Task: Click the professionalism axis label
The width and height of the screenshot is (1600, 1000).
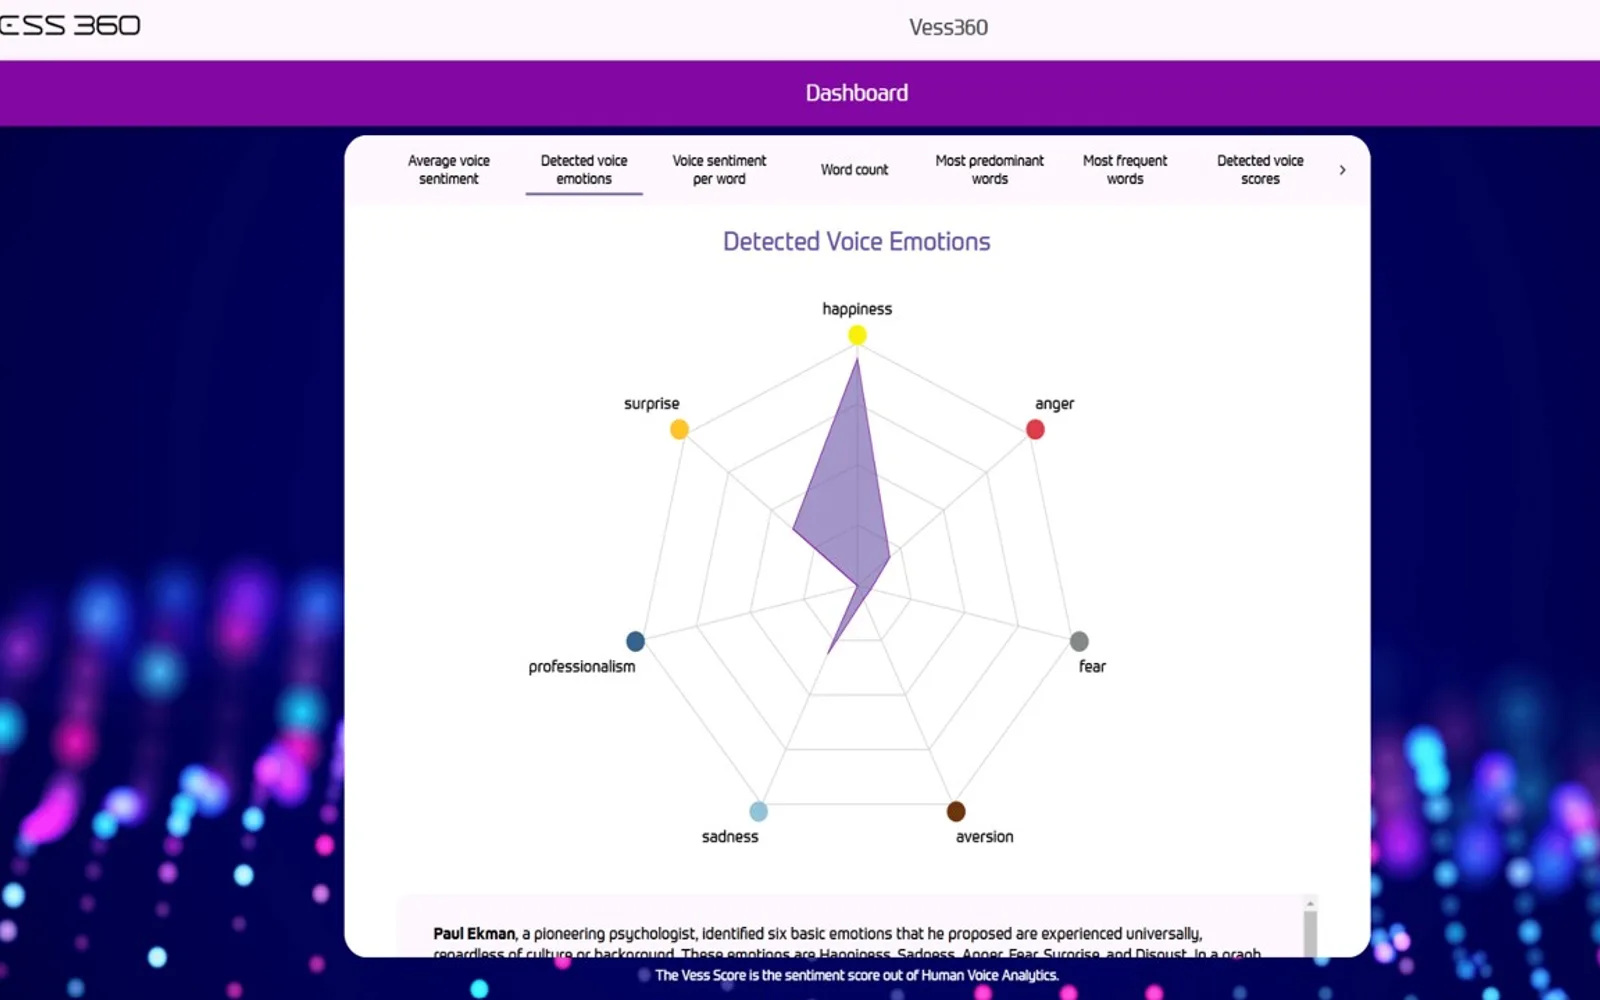Action: pos(581,666)
